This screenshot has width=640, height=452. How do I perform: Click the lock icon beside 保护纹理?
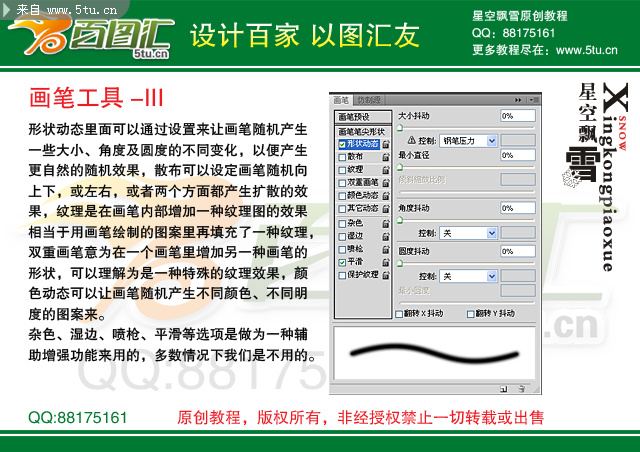pos(387,274)
